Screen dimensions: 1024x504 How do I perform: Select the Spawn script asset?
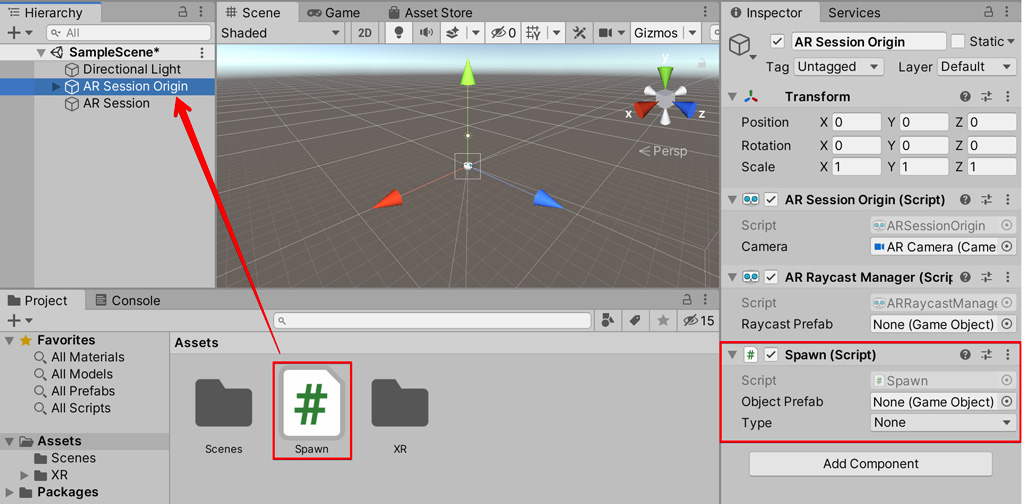point(312,410)
